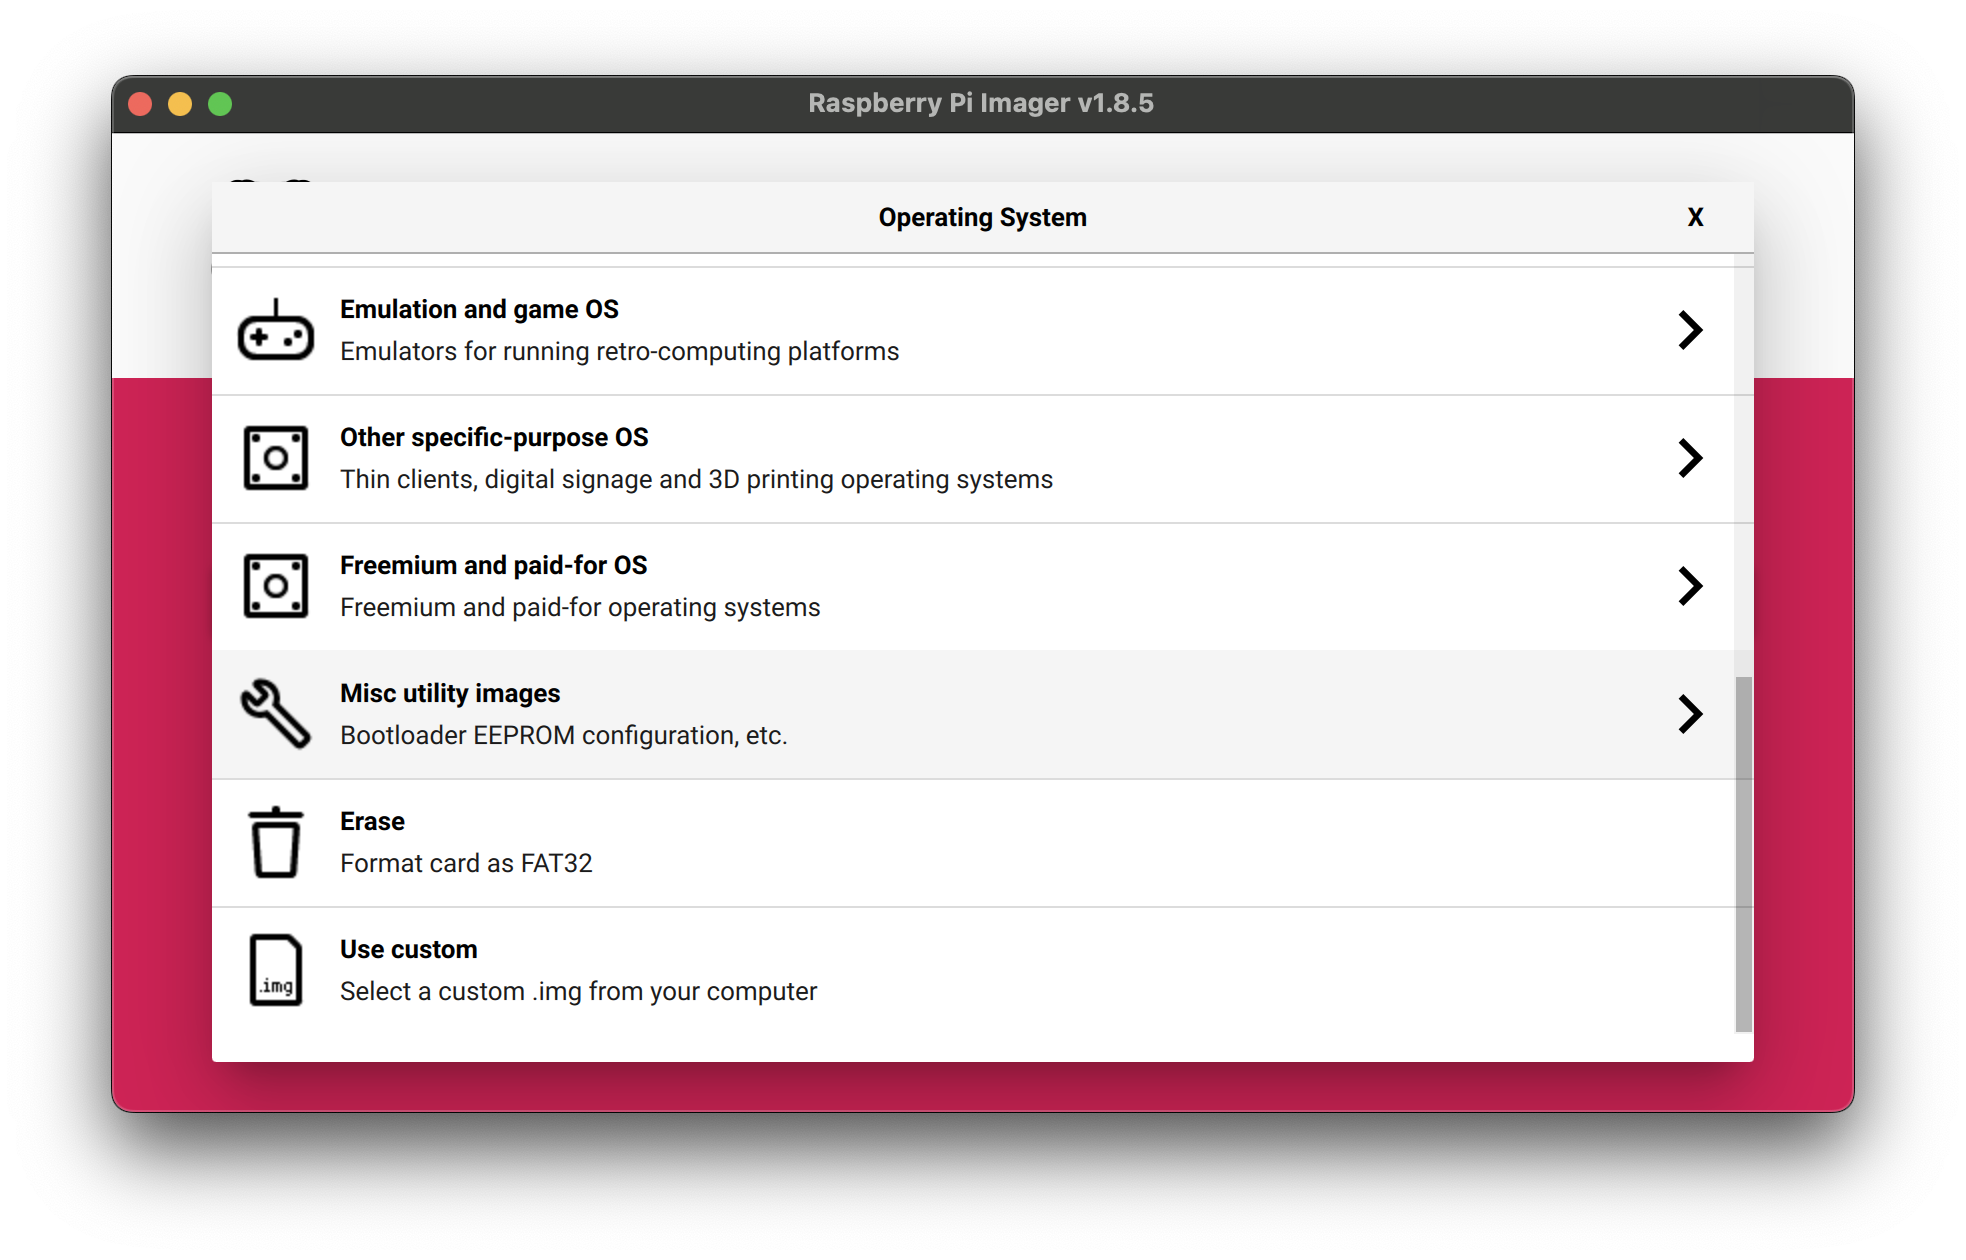Open Emulation and game OS title
This screenshot has width=1966, height=1260.
point(479,309)
